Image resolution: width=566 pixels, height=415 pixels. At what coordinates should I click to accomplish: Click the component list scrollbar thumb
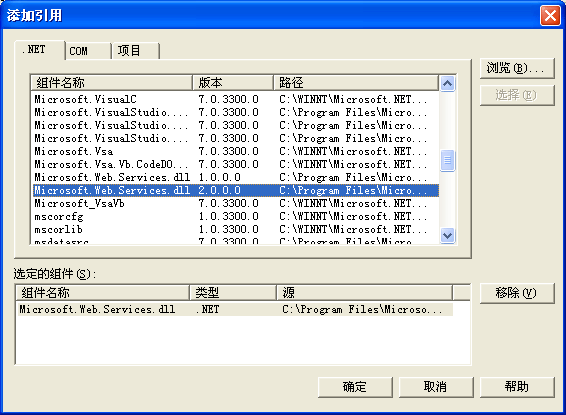tap(448, 160)
